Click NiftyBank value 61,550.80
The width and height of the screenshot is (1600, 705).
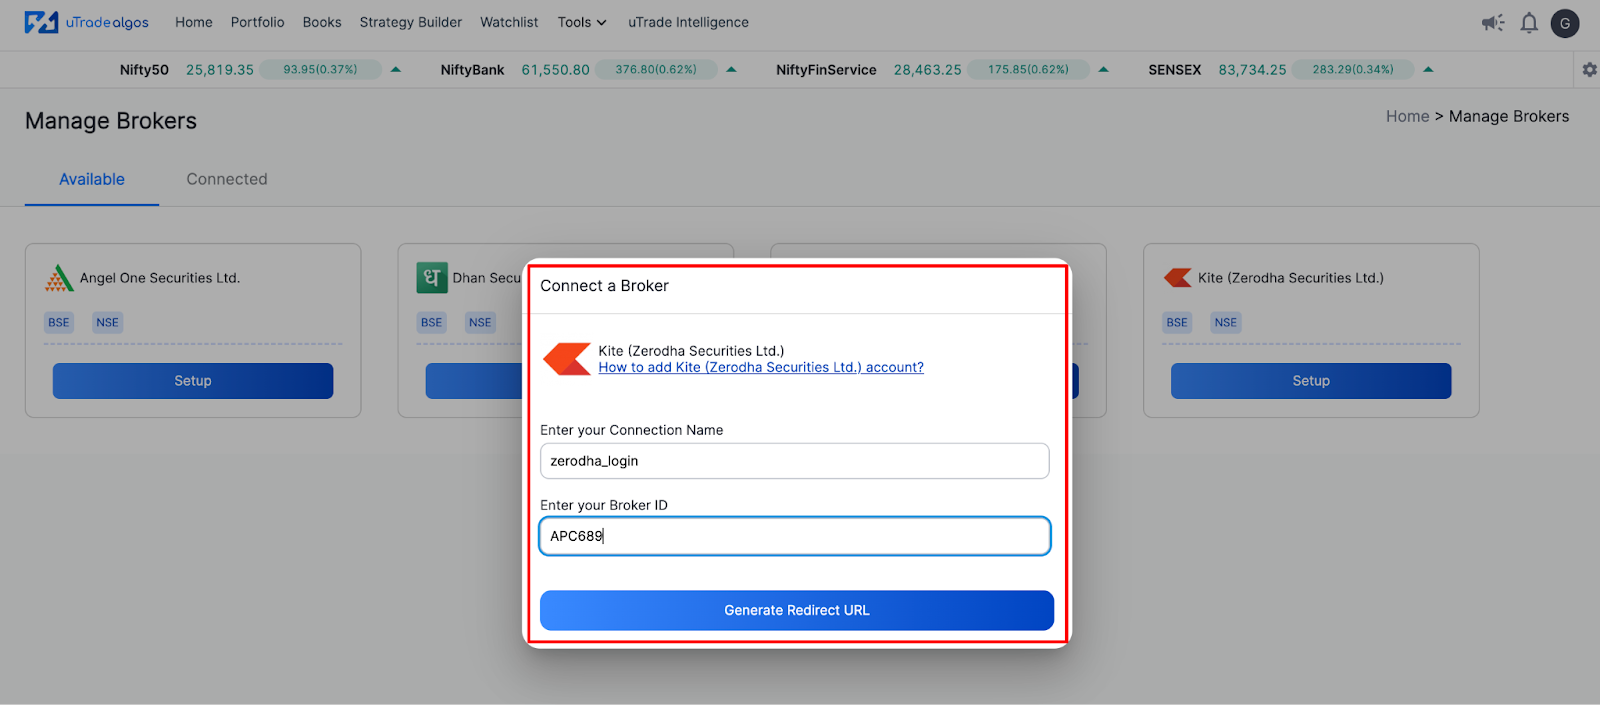coord(555,70)
